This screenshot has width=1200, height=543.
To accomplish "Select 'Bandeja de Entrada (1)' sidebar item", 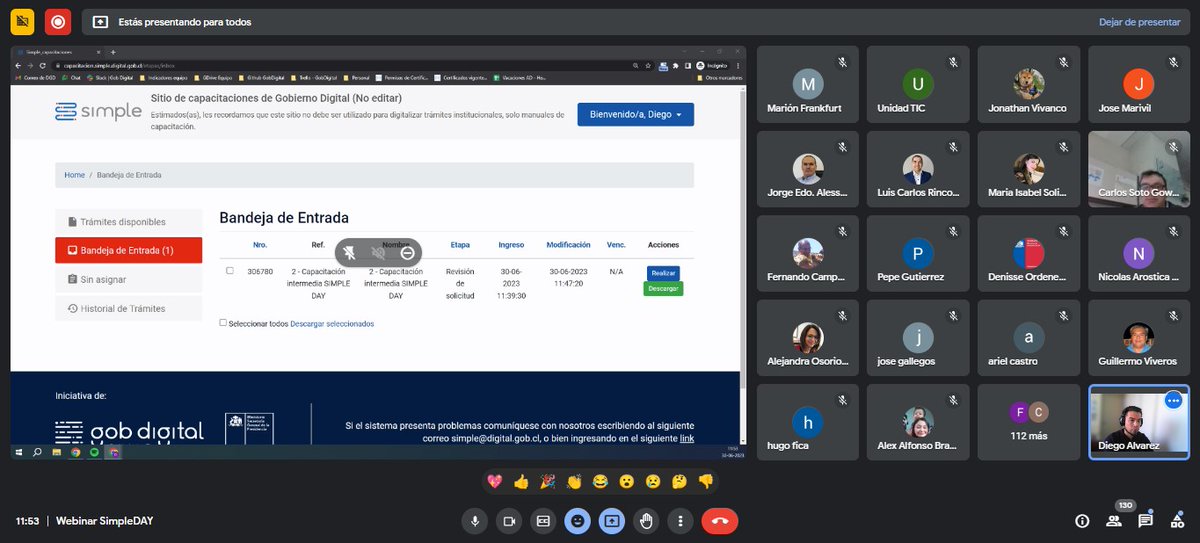I will click(x=129, y=250).
